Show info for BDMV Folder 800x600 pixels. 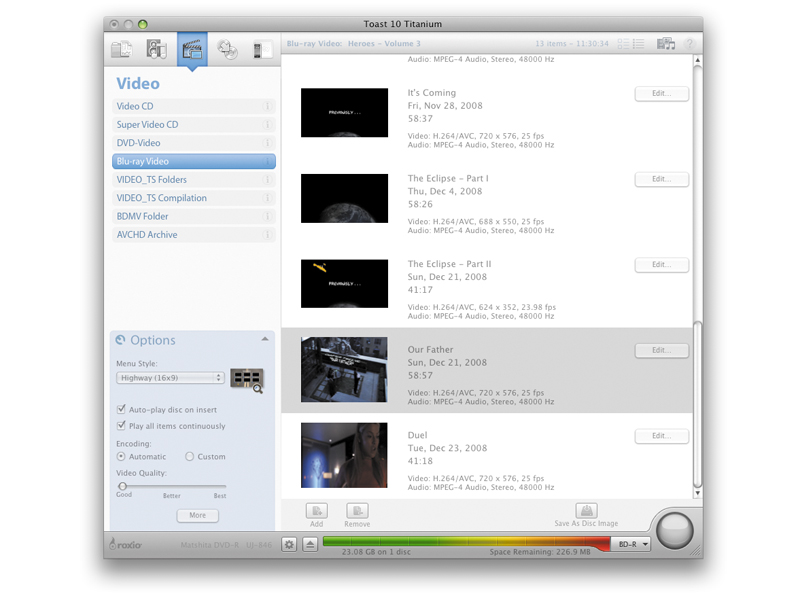266,216
